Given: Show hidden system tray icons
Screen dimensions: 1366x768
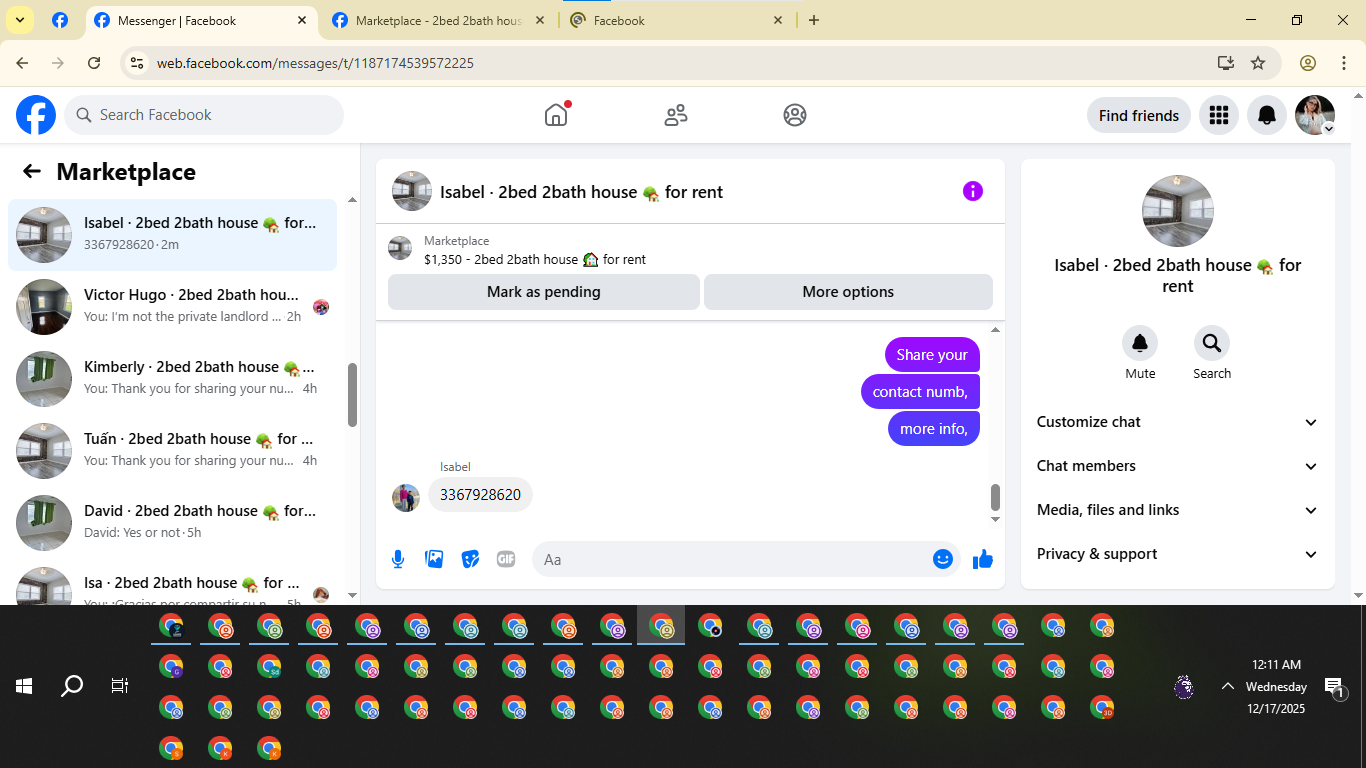Looking at the screenshot, I should tap(1227, 686).
